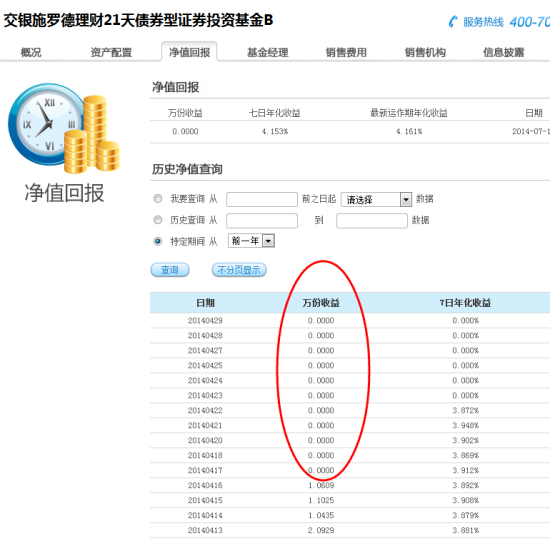Click date cell 20140416
The width and height of the screenshot is (550, 541).
tap(205, 486)
